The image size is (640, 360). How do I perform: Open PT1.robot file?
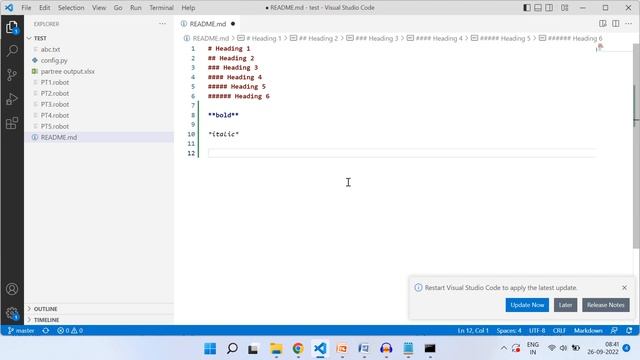point(55,82)
